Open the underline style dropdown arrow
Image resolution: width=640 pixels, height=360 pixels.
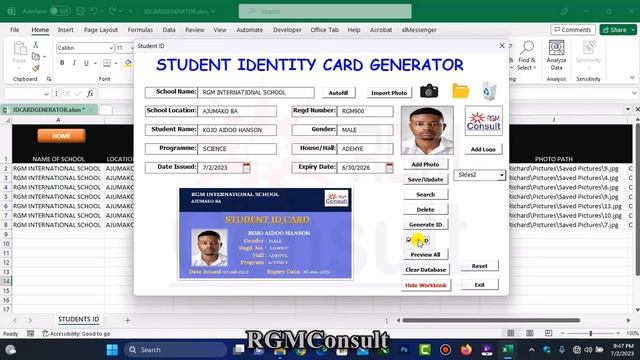pos(95,63)
